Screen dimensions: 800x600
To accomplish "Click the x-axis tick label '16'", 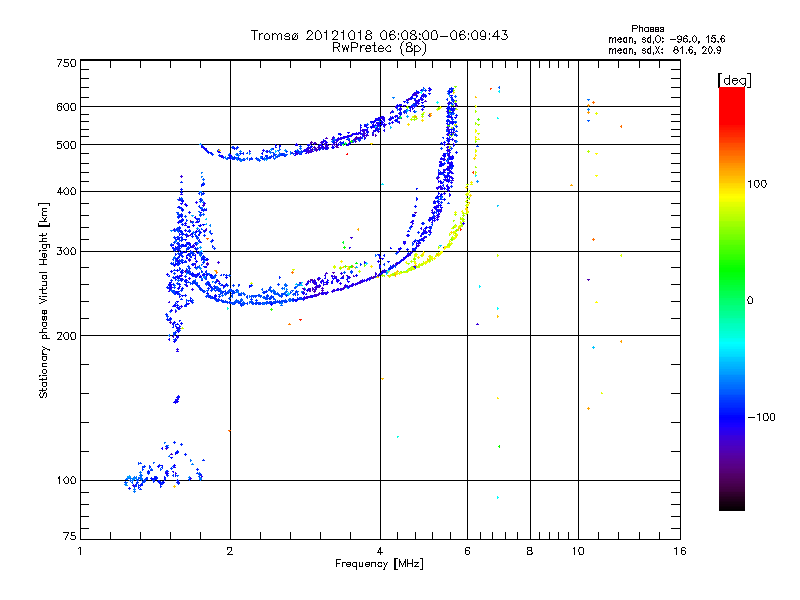I will pyautogui.click(x=680, y=551).
